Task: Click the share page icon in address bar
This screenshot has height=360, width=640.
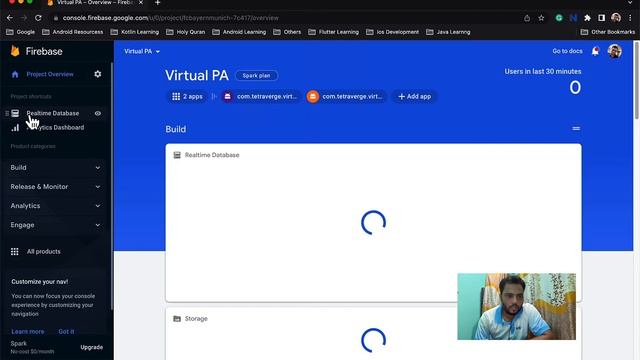Action: [x=527, y=18]
